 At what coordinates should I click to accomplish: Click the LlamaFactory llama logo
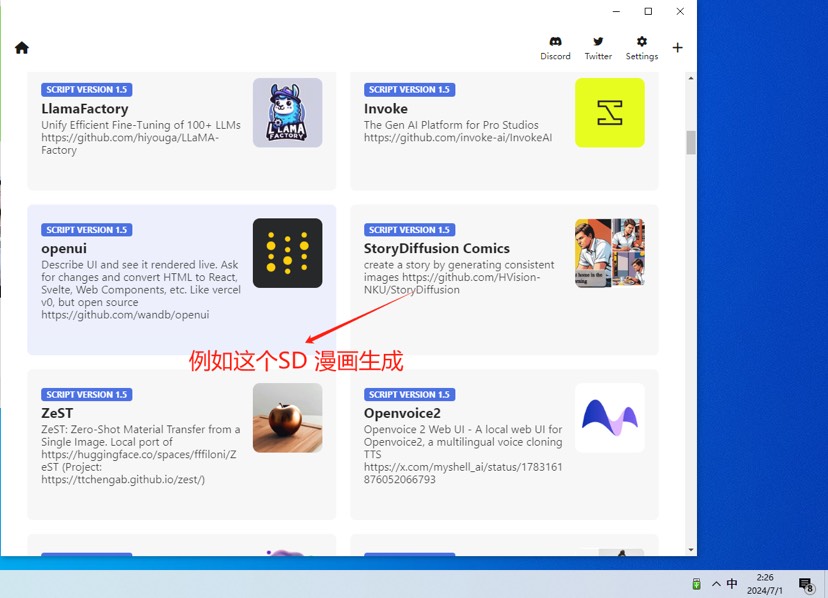tap(287, 113)
